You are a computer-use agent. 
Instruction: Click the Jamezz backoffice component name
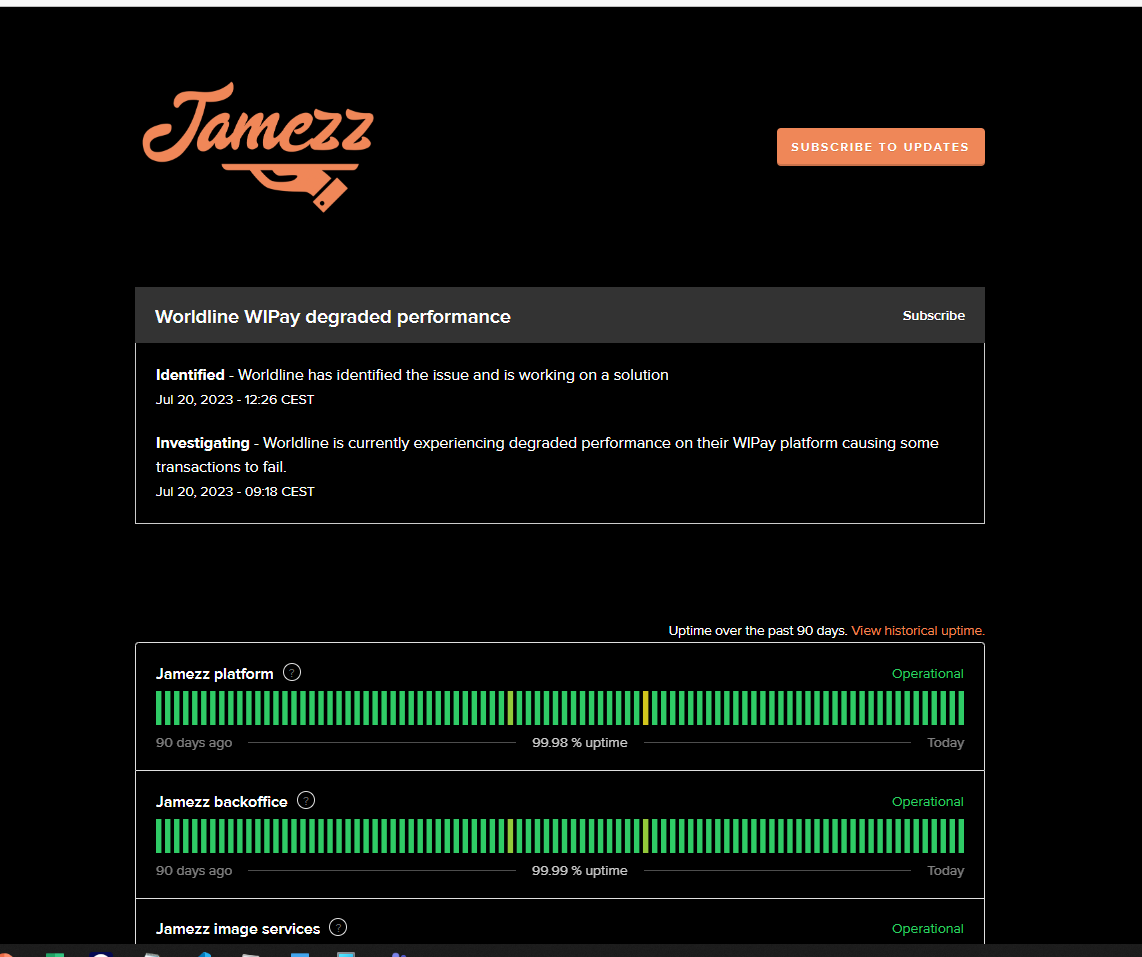coord(221,802)
